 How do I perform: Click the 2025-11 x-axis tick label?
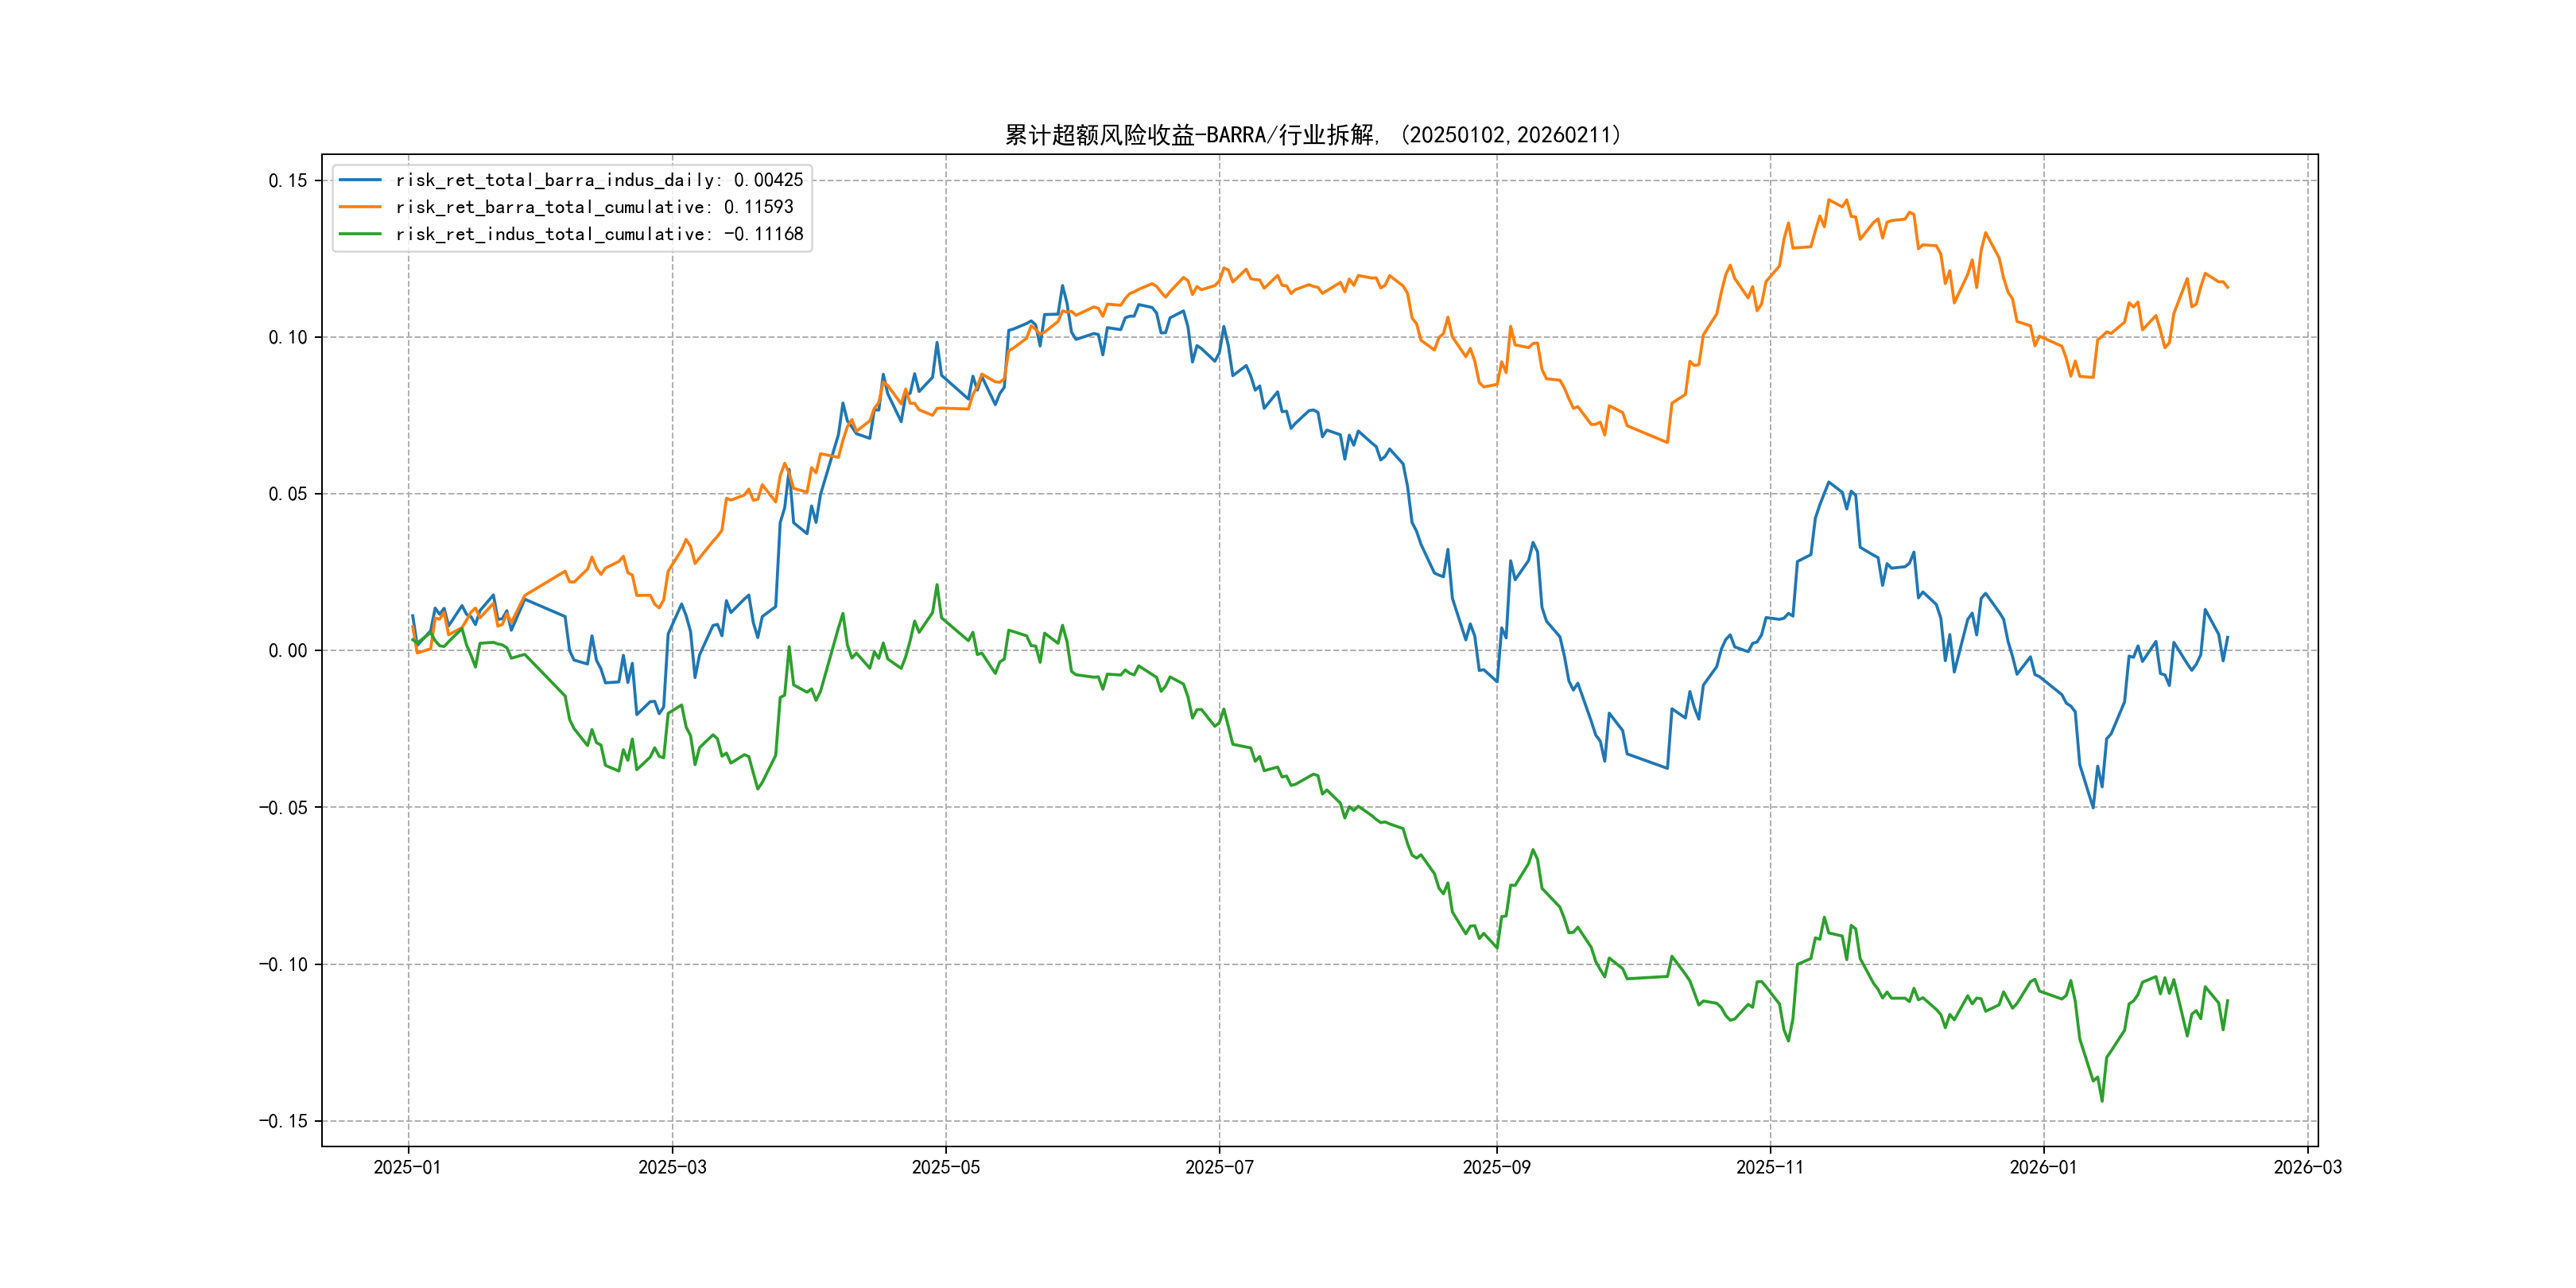[x=1770, y=1167]
